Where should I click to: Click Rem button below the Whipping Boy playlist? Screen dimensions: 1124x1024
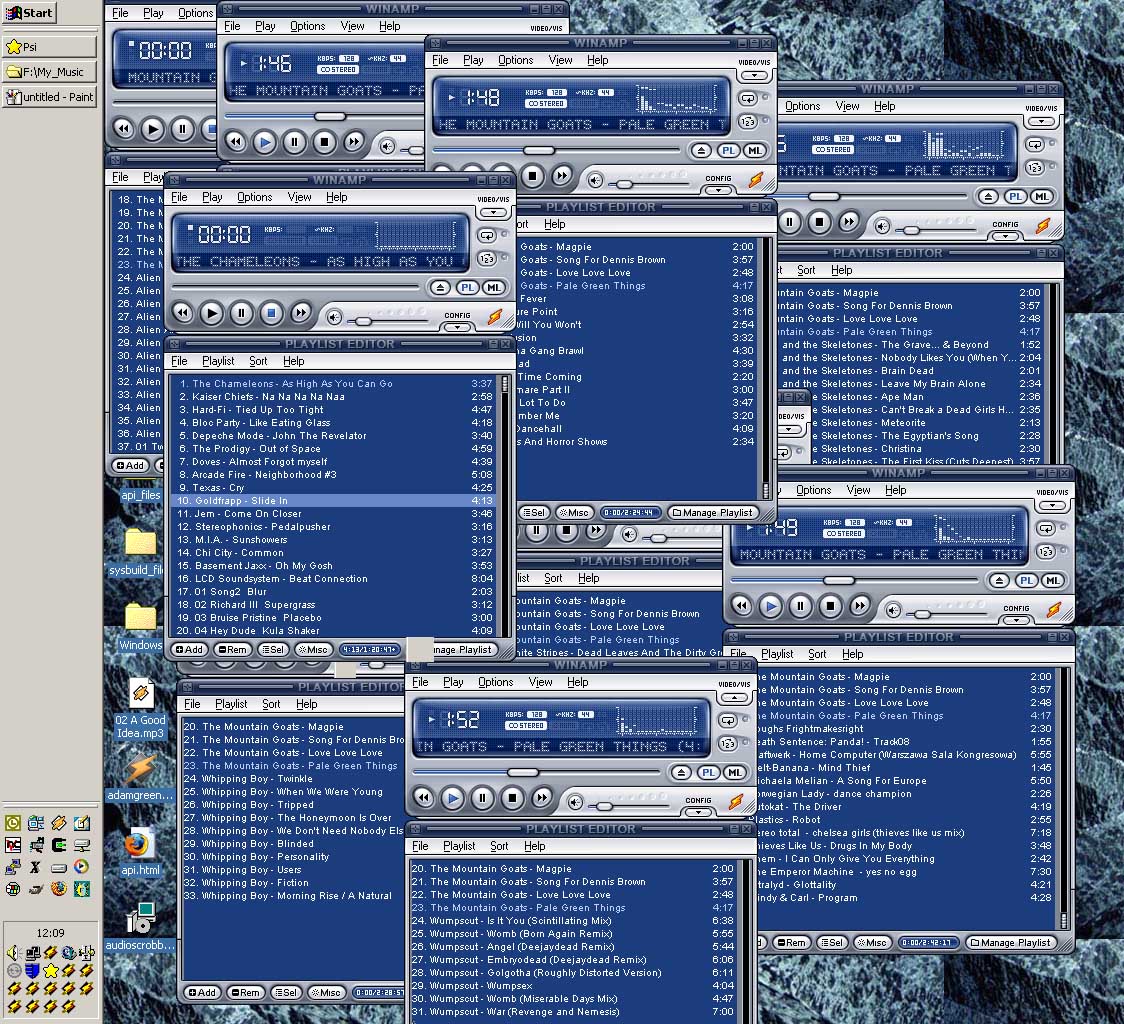coord(245,992)
